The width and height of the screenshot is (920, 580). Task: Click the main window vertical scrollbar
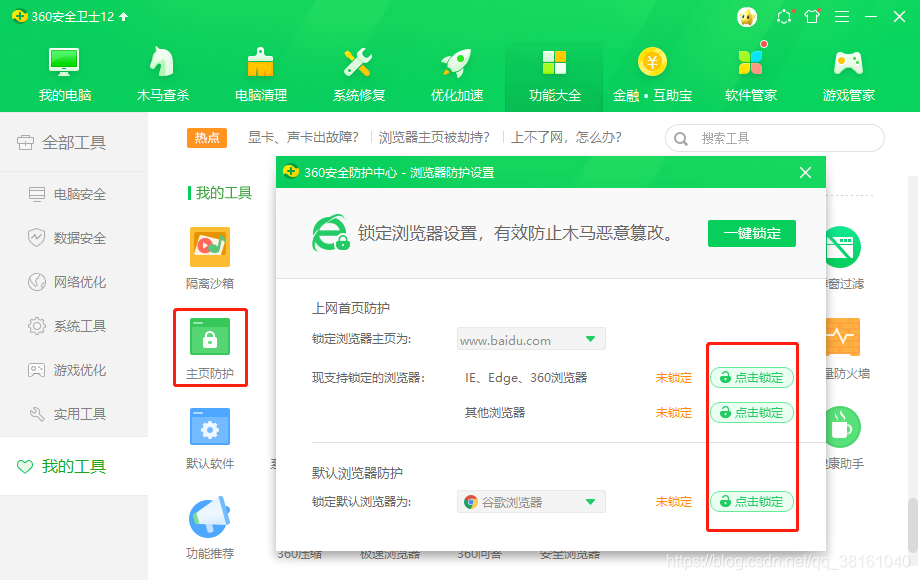pyautogui.click(x=912, y=525)
